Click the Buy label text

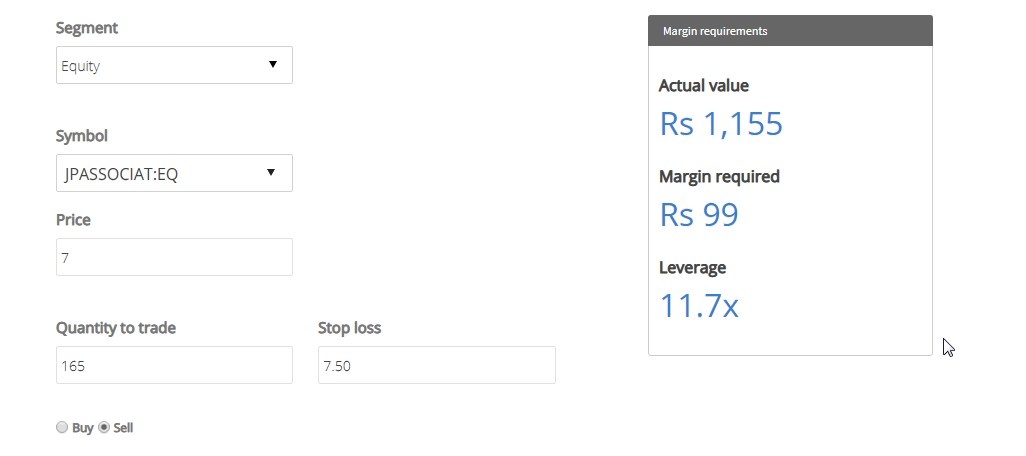[82, 428]
